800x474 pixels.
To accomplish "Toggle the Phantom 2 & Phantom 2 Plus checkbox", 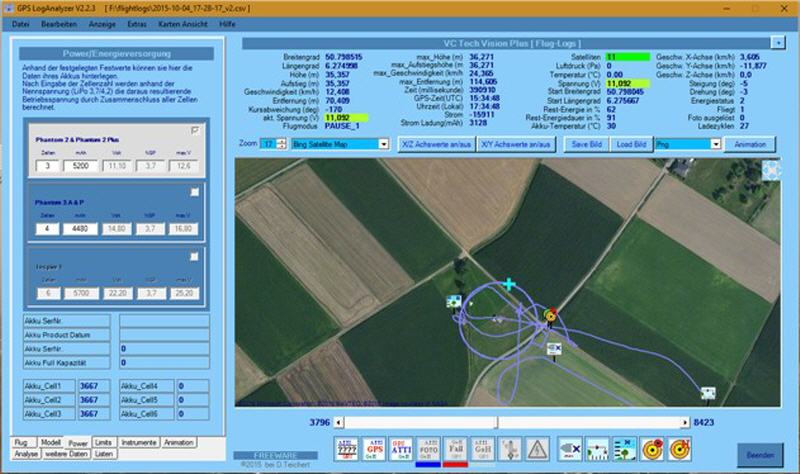I will 195,131.
